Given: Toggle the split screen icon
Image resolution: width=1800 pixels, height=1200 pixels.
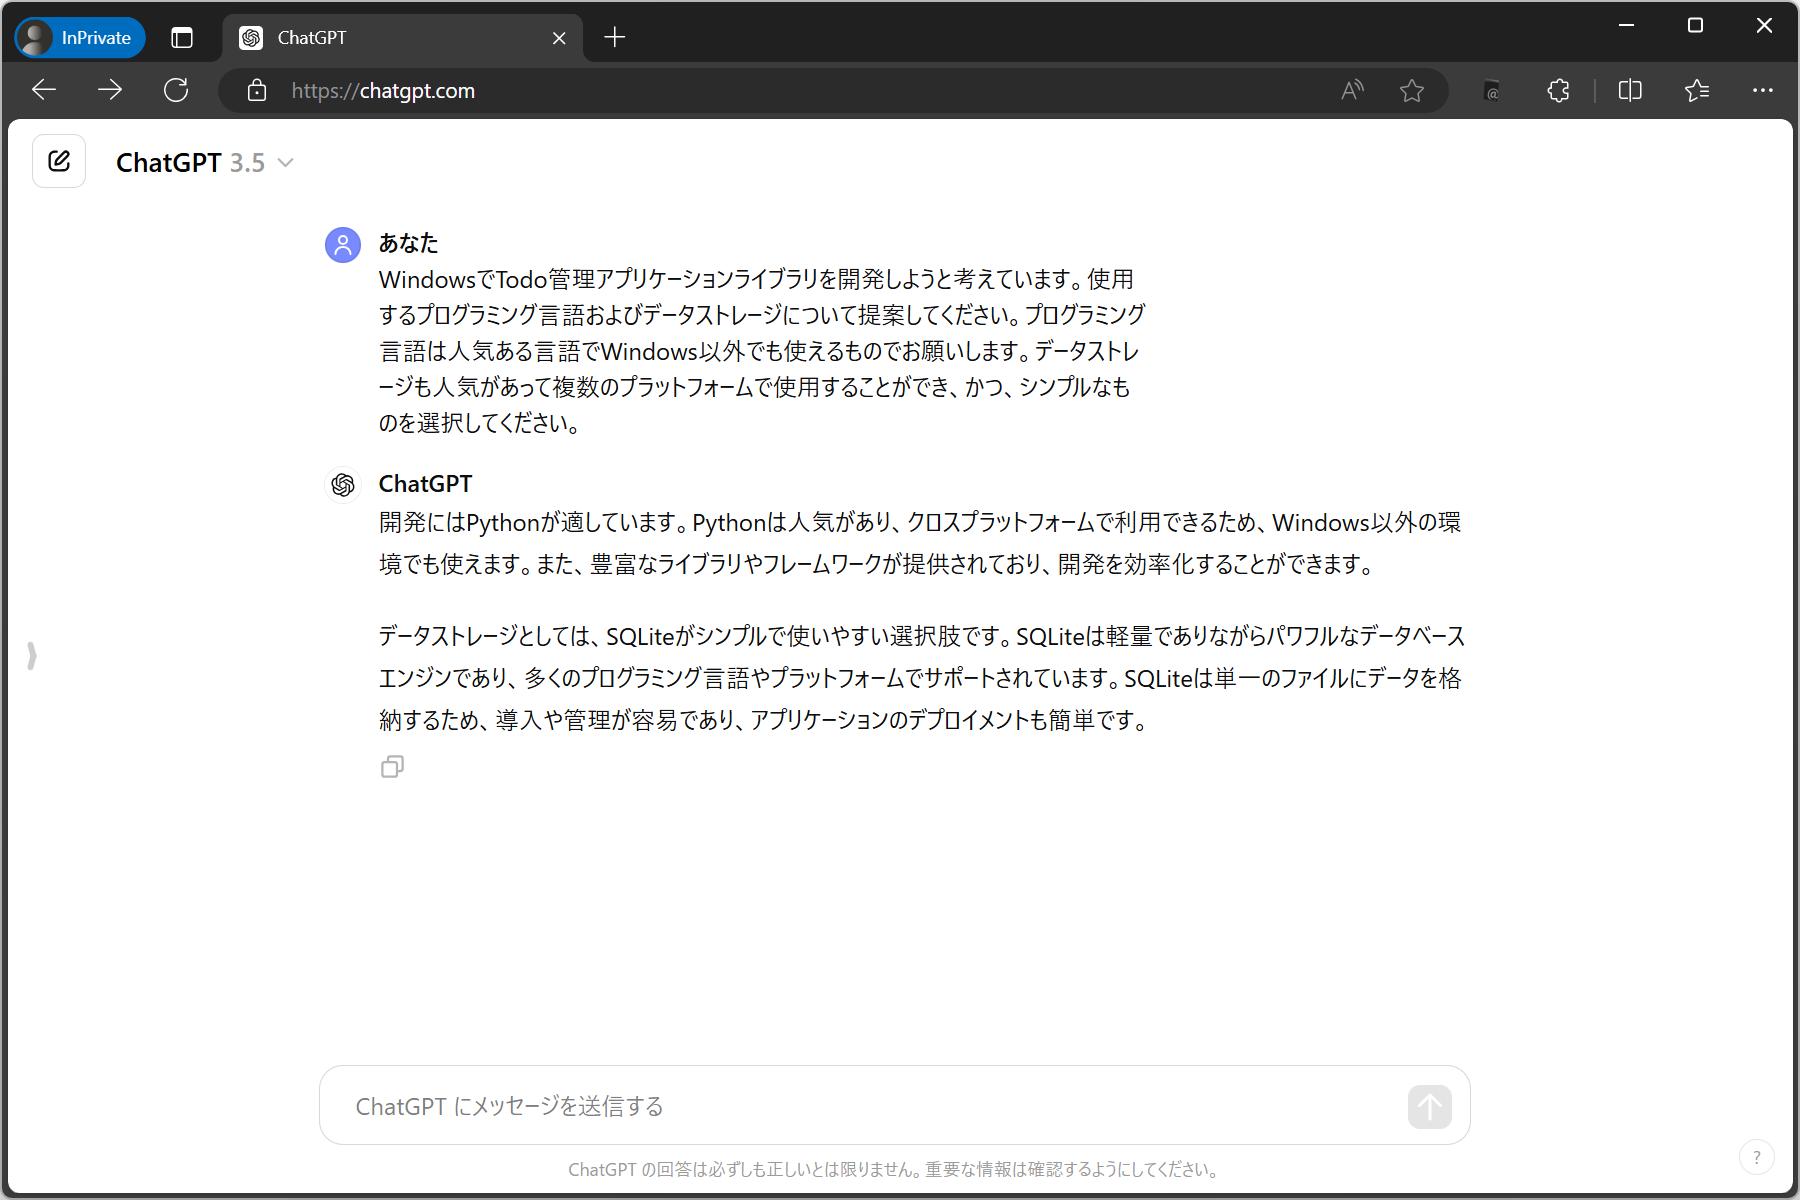Looking at the screenshot, I should pos(1630,90).
